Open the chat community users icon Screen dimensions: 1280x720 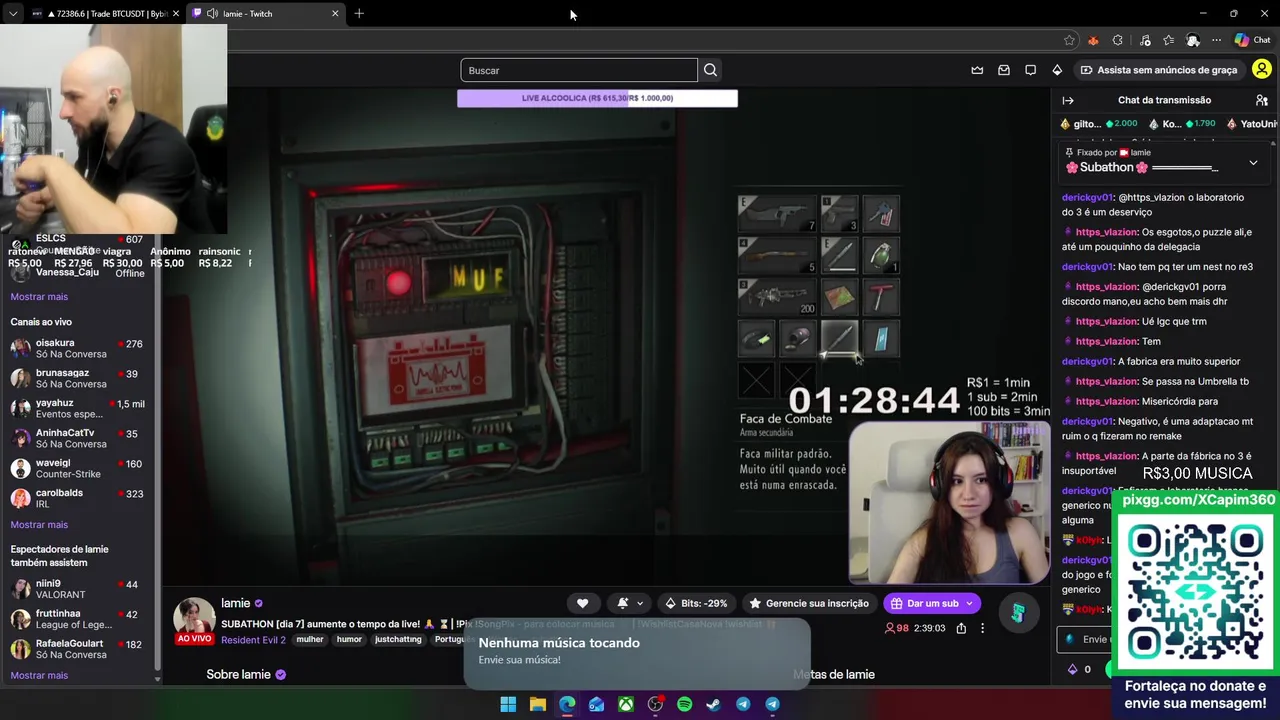(x=1262, y=100)
